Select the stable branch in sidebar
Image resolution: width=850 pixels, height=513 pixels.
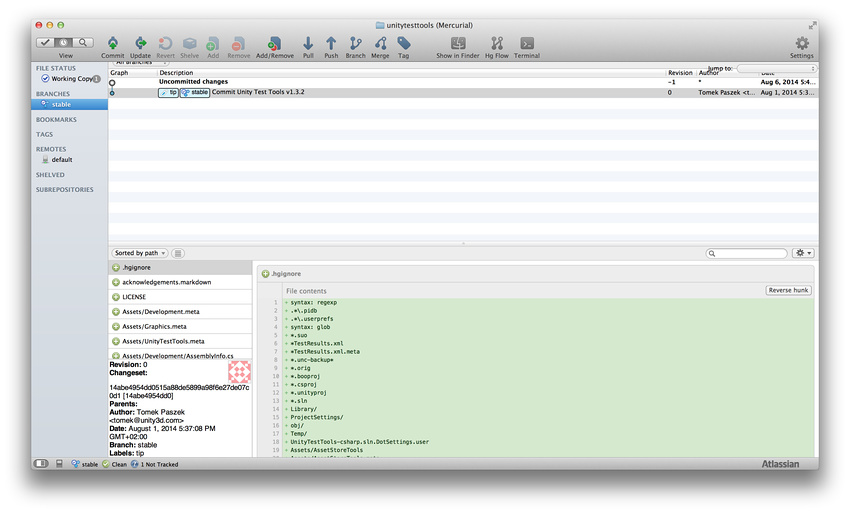click(61, 104)
